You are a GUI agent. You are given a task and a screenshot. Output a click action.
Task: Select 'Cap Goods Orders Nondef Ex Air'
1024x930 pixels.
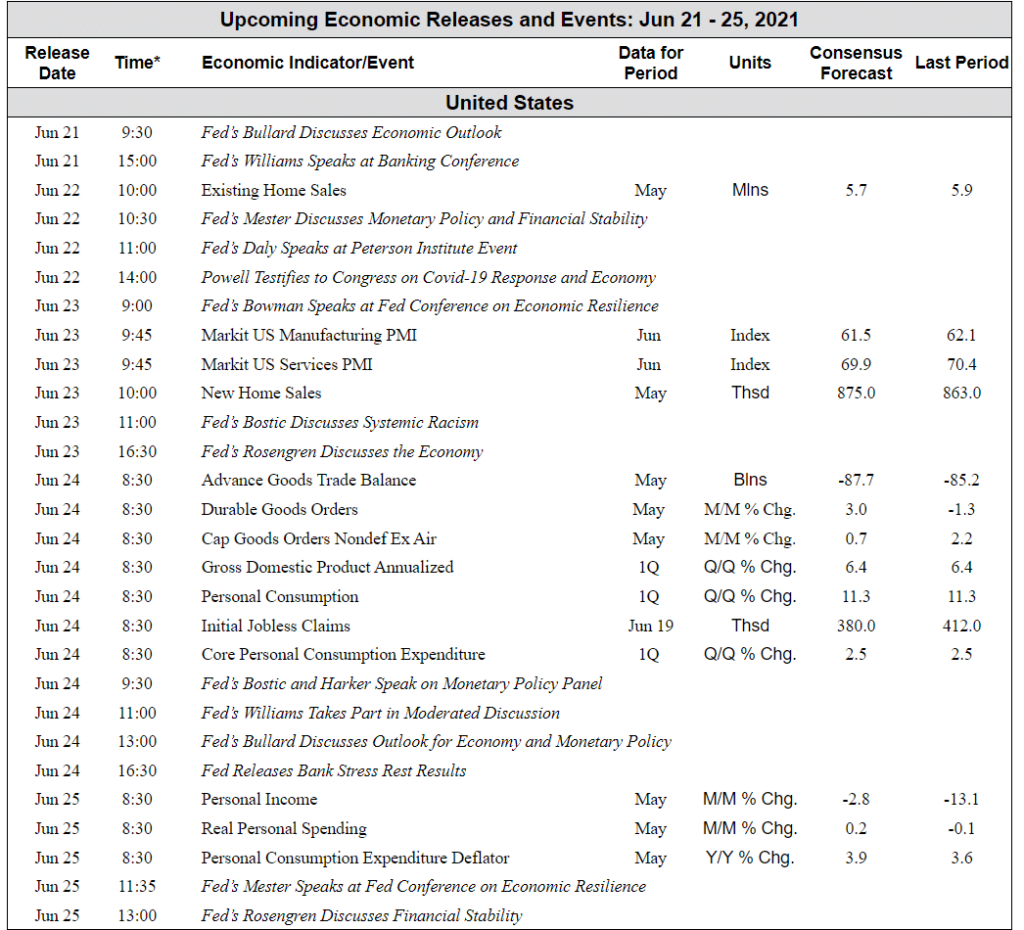point(319,539)
